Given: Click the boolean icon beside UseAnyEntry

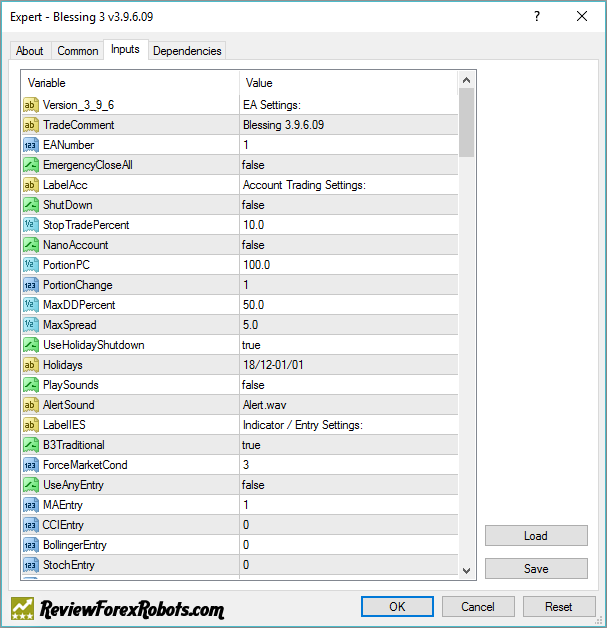Looking at the screenshot, I should click(x=31, y=485).
